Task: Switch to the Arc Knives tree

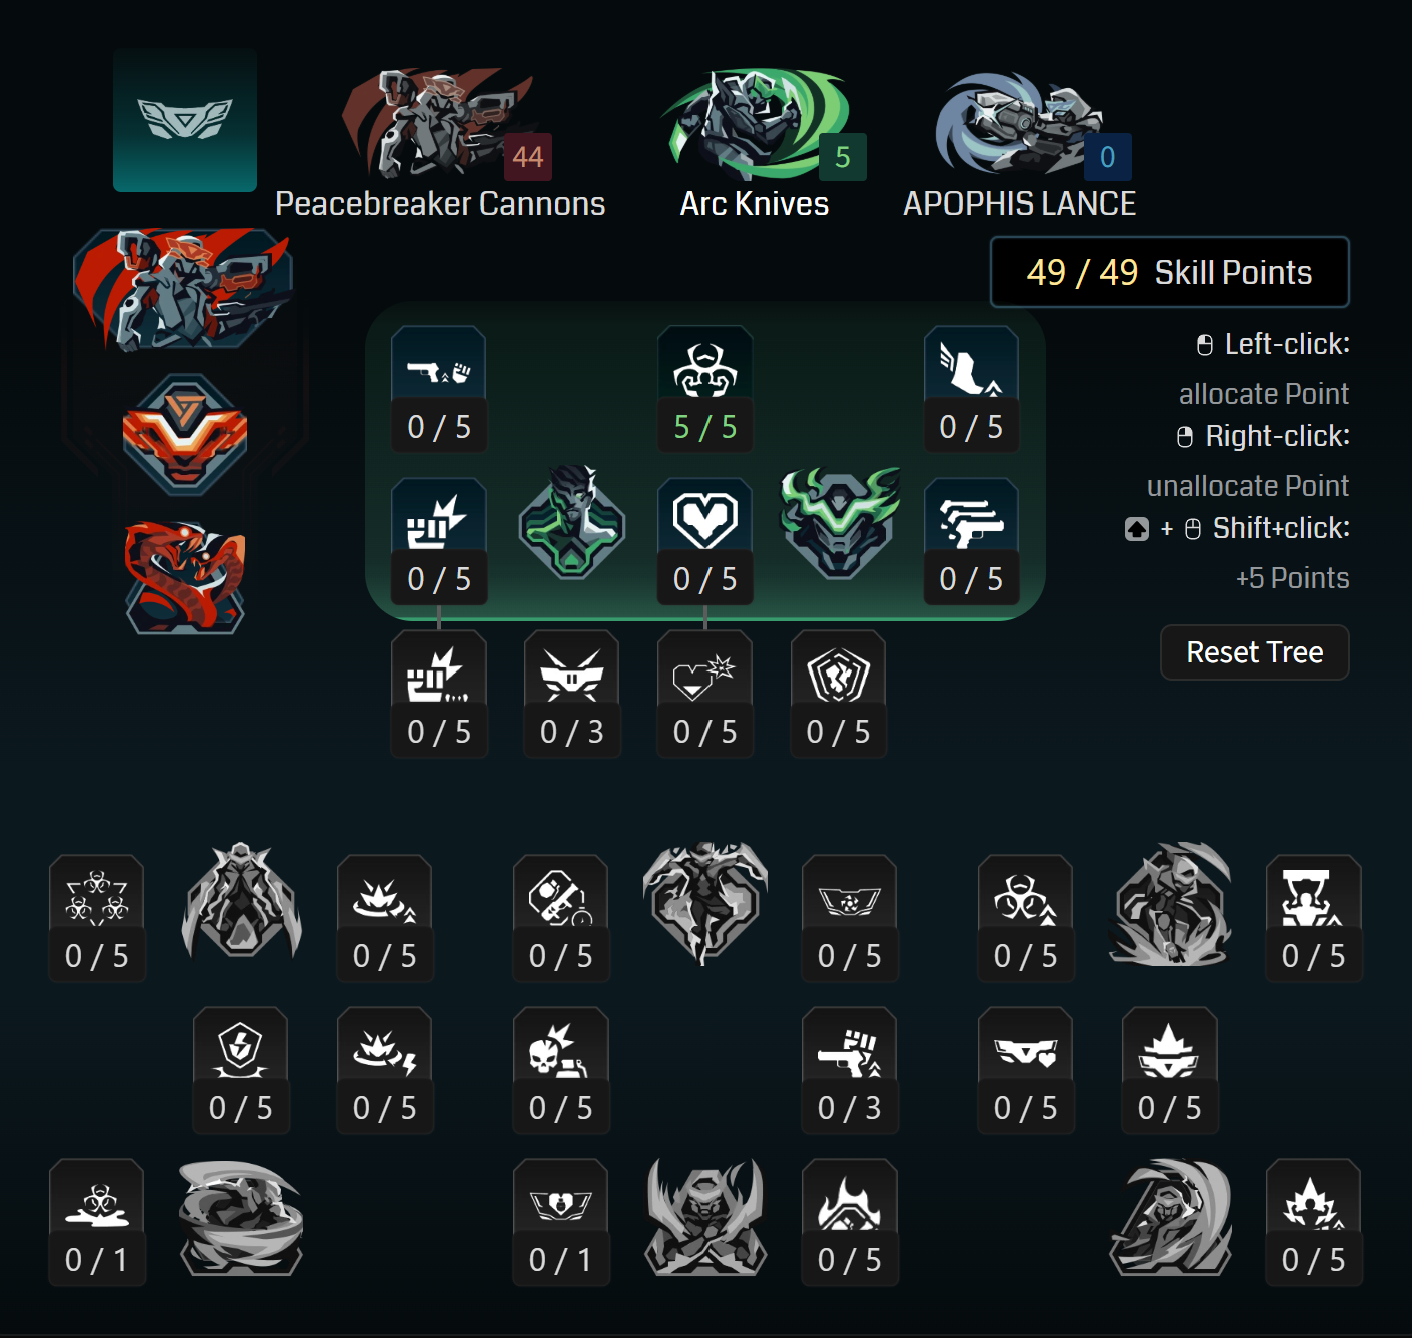Action: point(755,143)
